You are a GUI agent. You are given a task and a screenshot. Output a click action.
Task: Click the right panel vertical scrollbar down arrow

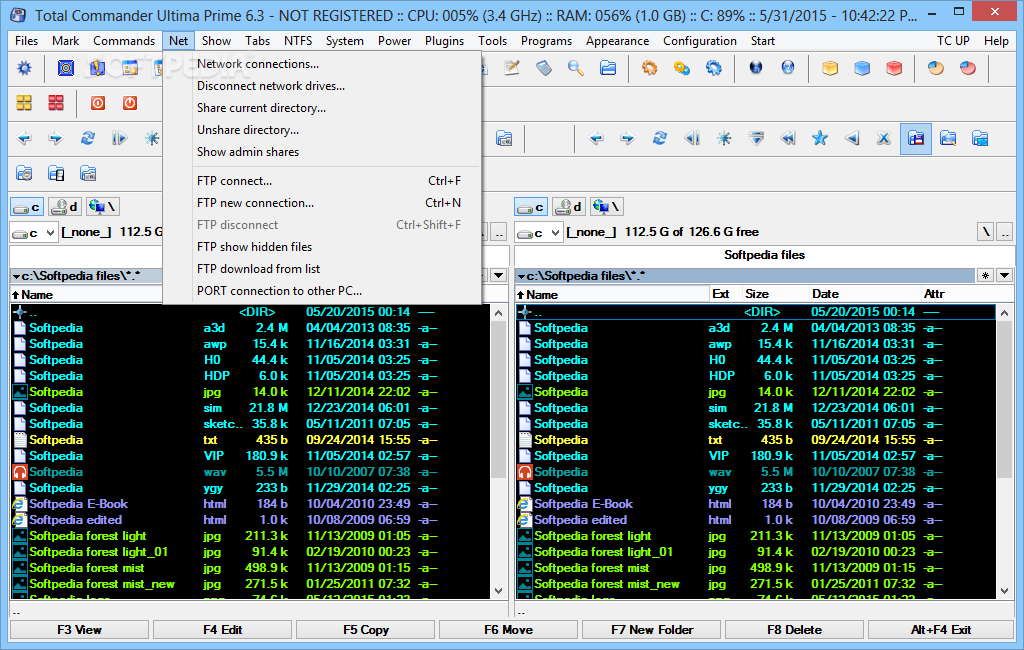[1004, 591]
